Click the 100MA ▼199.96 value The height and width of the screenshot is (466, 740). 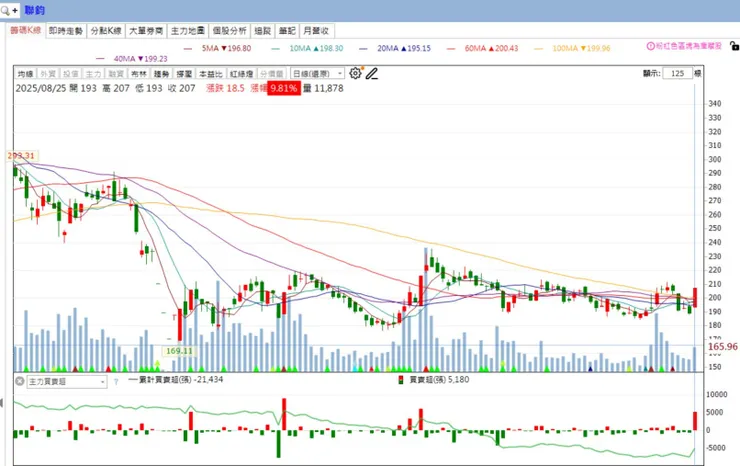click(x=581, y=48)
